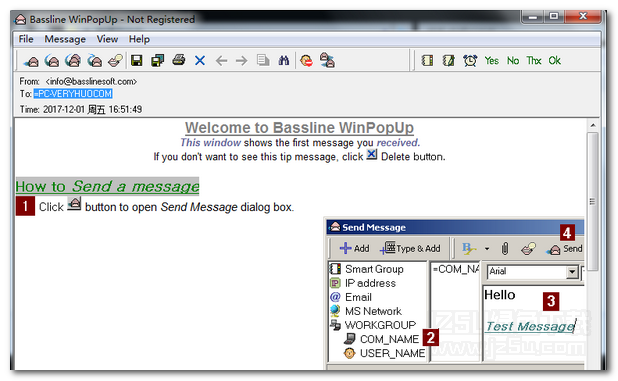Click the notebook with pencil icon
The width and height of the screenshot is (618, 381).
coord(449,61)
